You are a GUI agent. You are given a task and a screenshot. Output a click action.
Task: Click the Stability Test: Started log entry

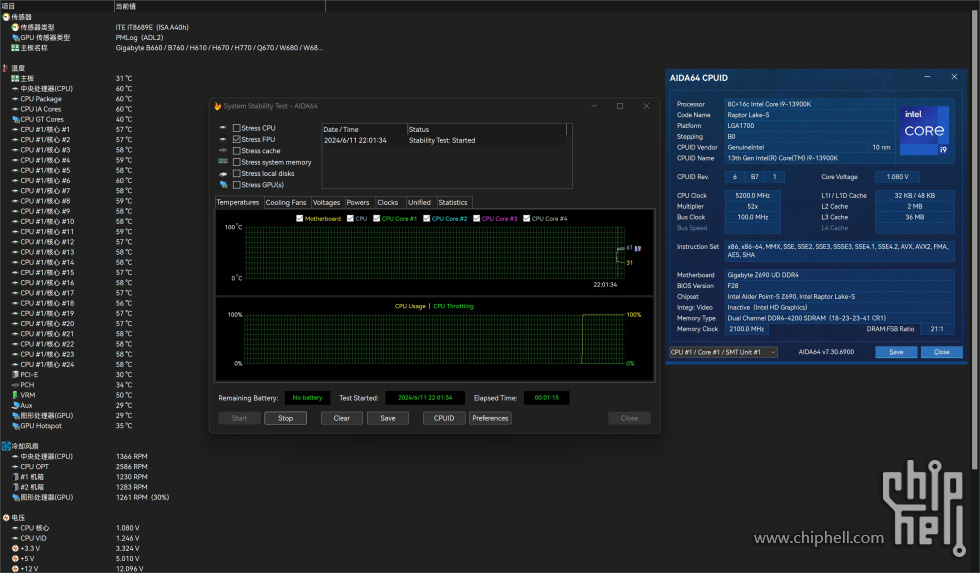pyautogui.click(x=442, y=141)
